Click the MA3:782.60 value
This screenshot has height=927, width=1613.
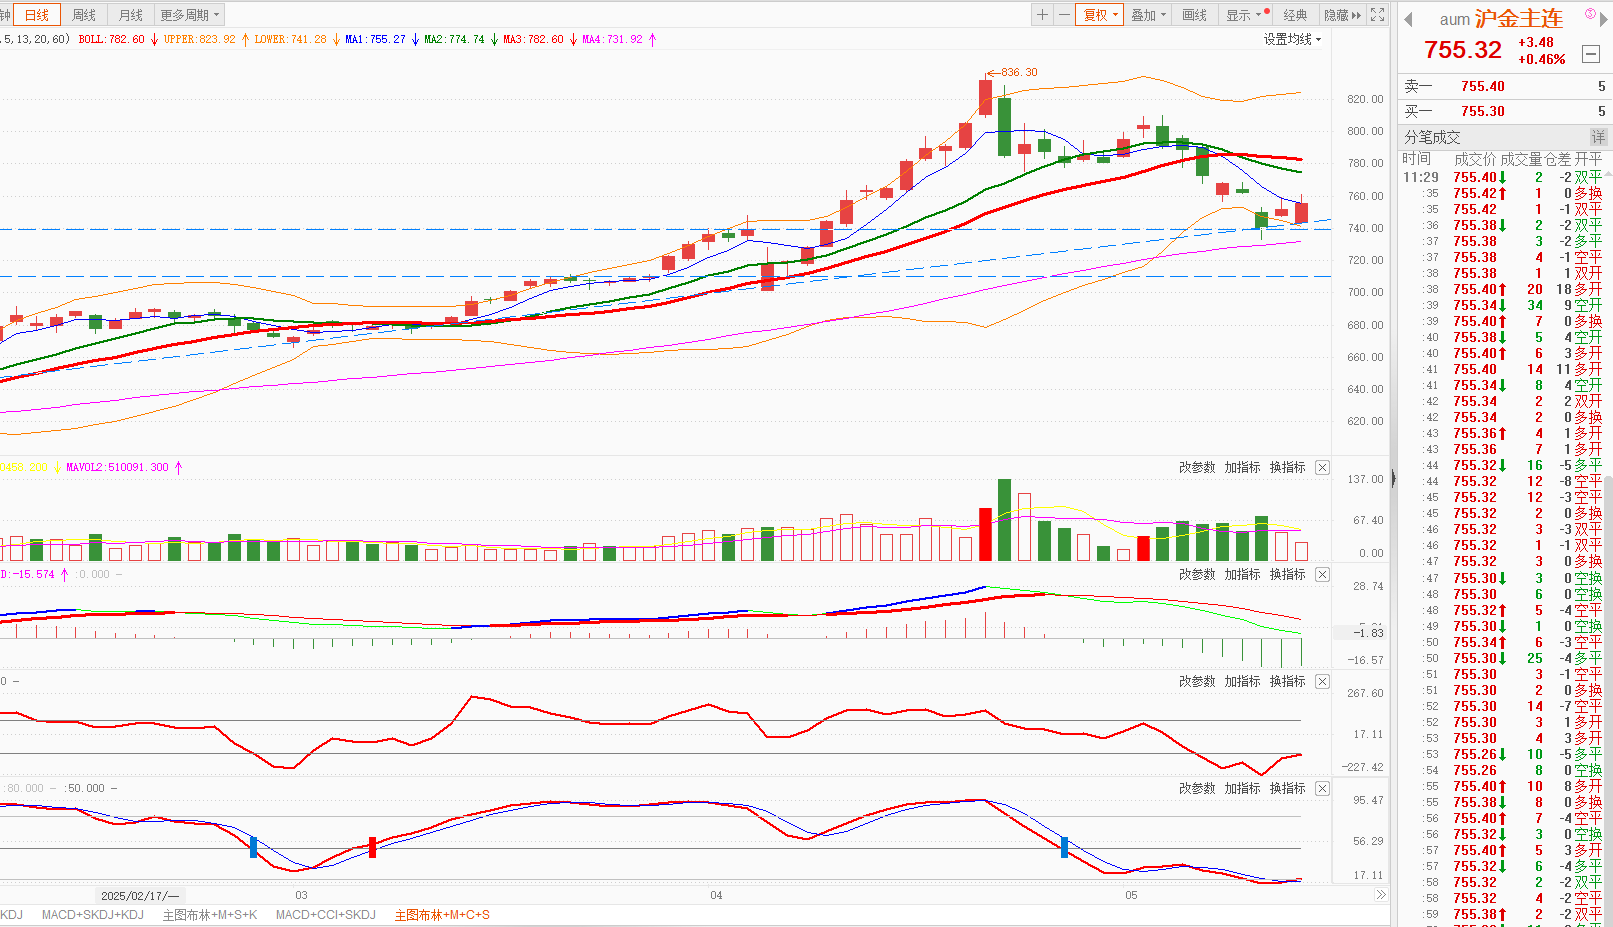point(533,39)
